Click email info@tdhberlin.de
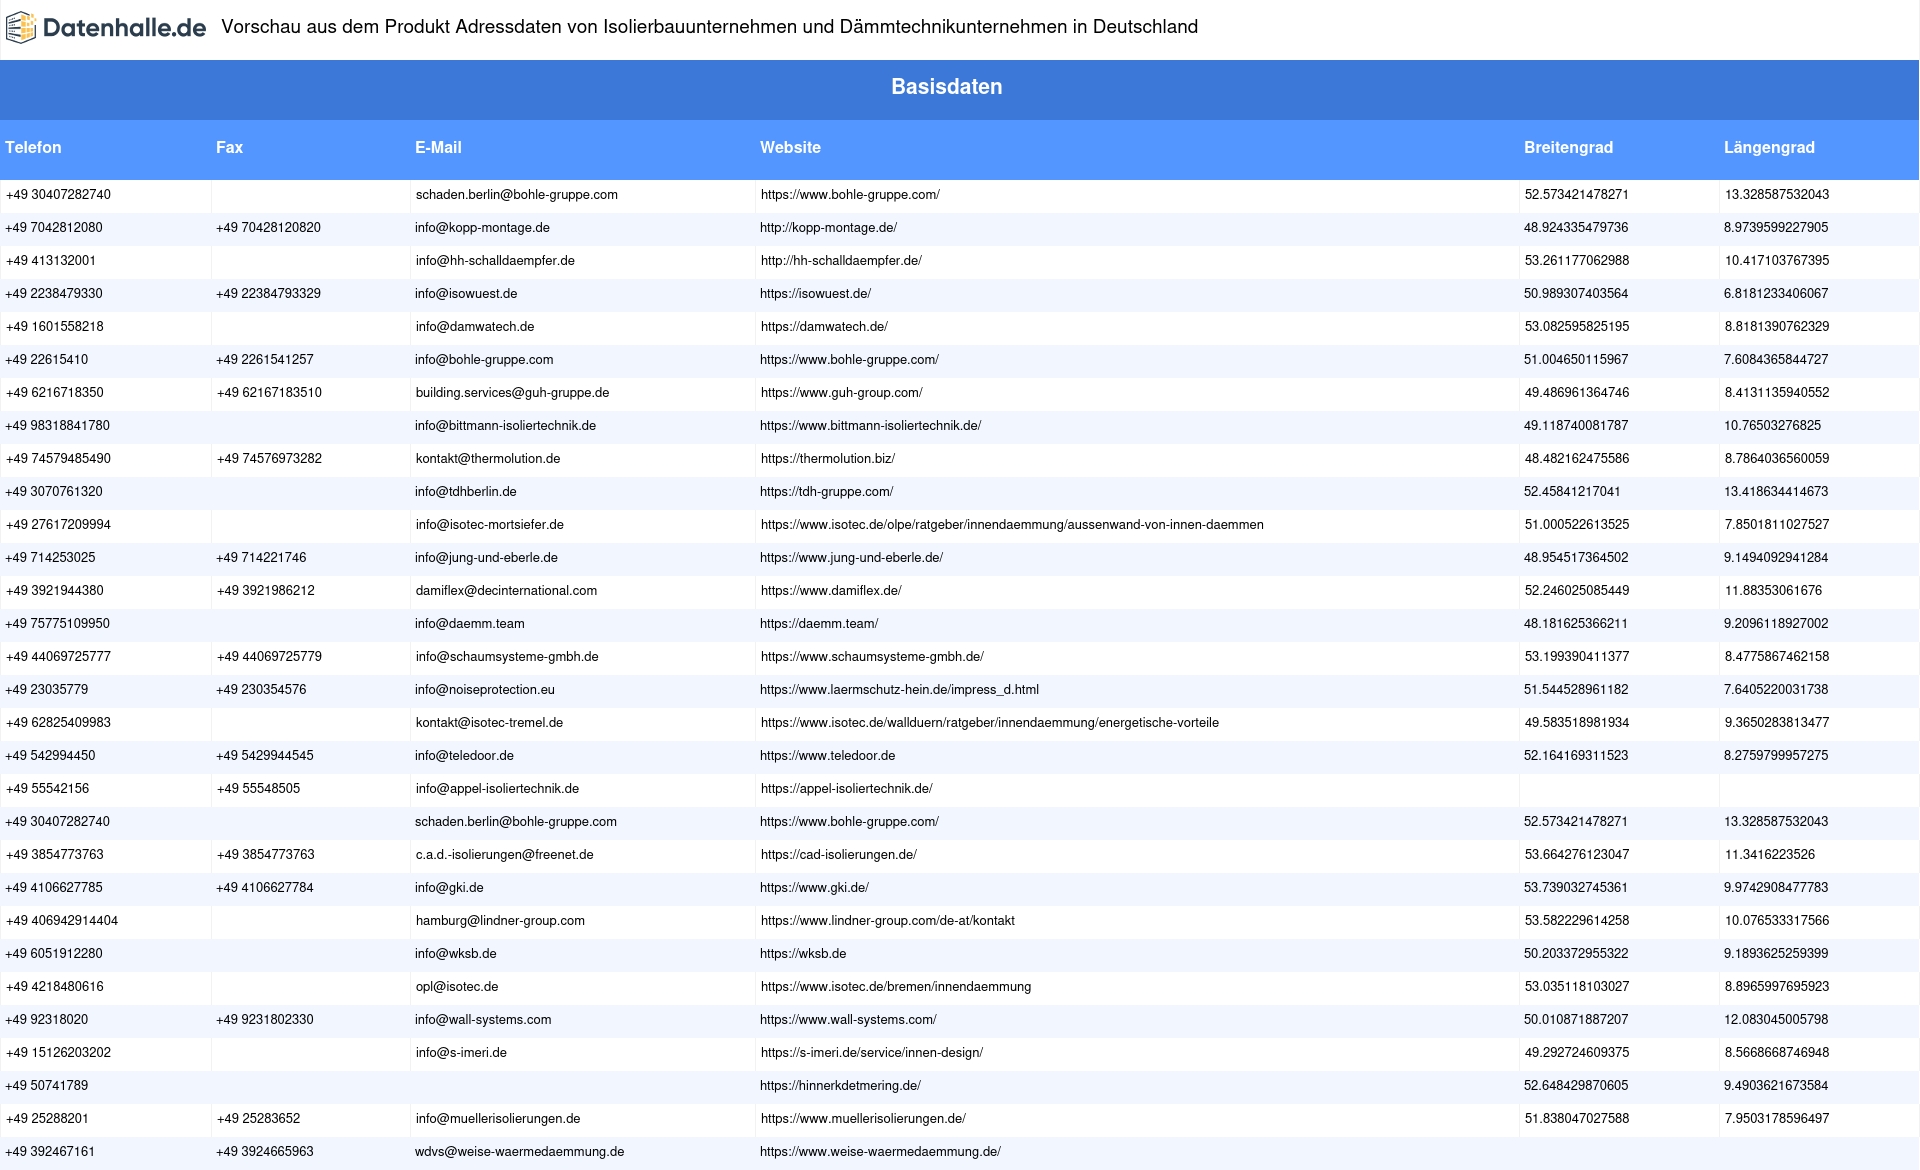1920x1170 pixels. tap(465, 492)
